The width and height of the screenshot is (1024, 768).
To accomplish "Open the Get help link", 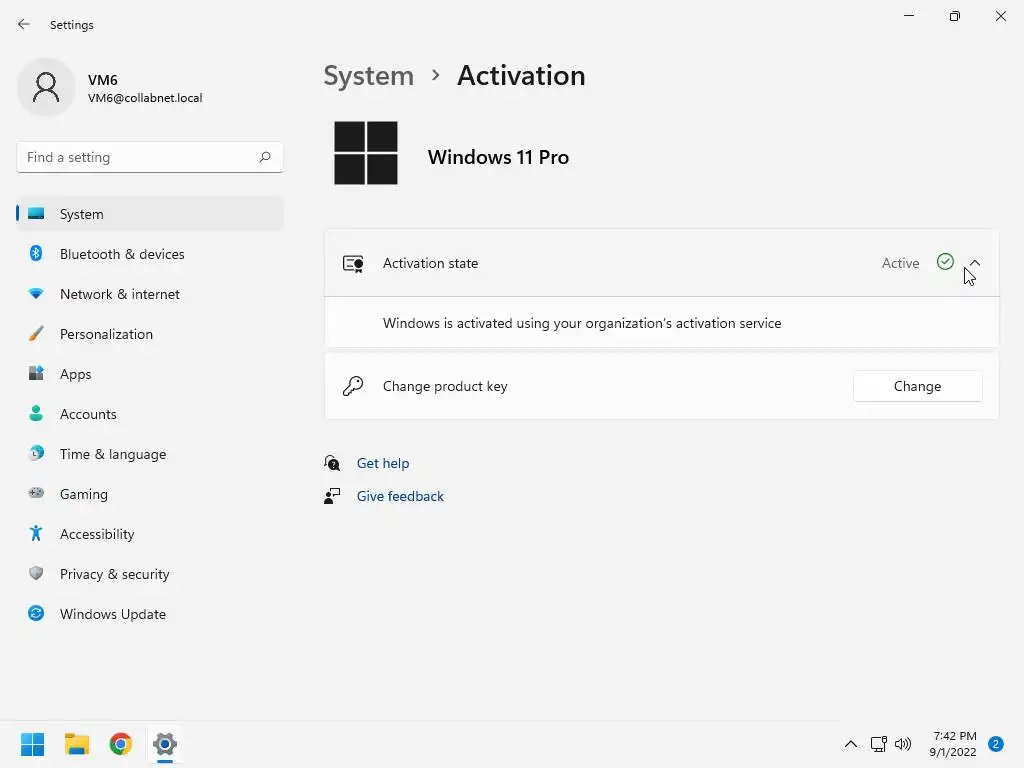I will pos(383,463).
